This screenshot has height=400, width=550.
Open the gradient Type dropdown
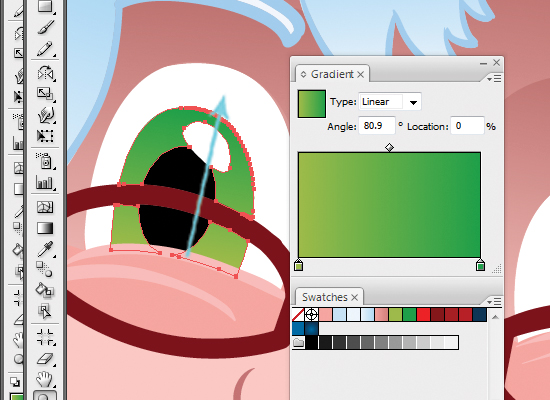coord(413,102)
